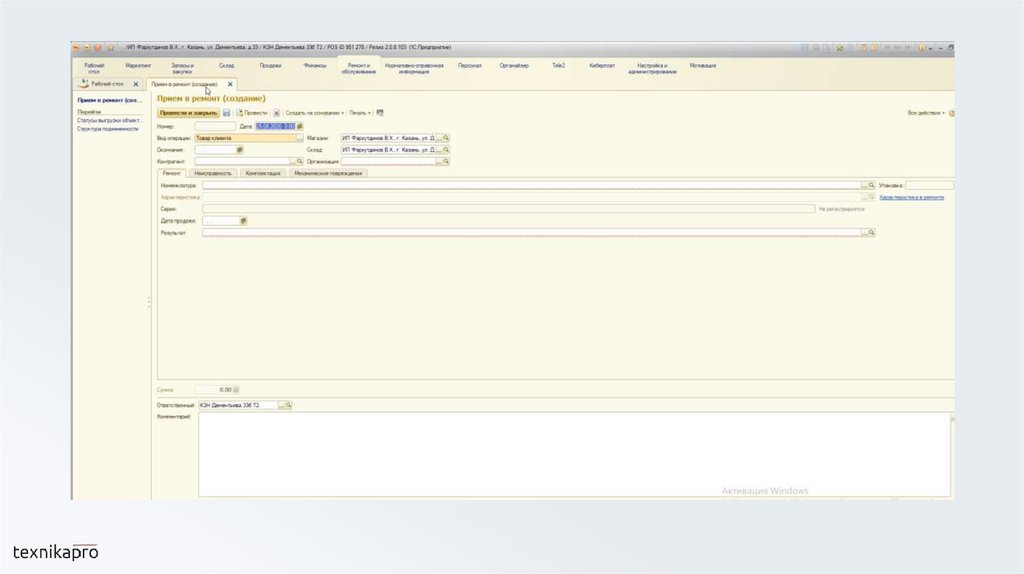Expand the Печать dropdown menu

(x=360, y=113)
